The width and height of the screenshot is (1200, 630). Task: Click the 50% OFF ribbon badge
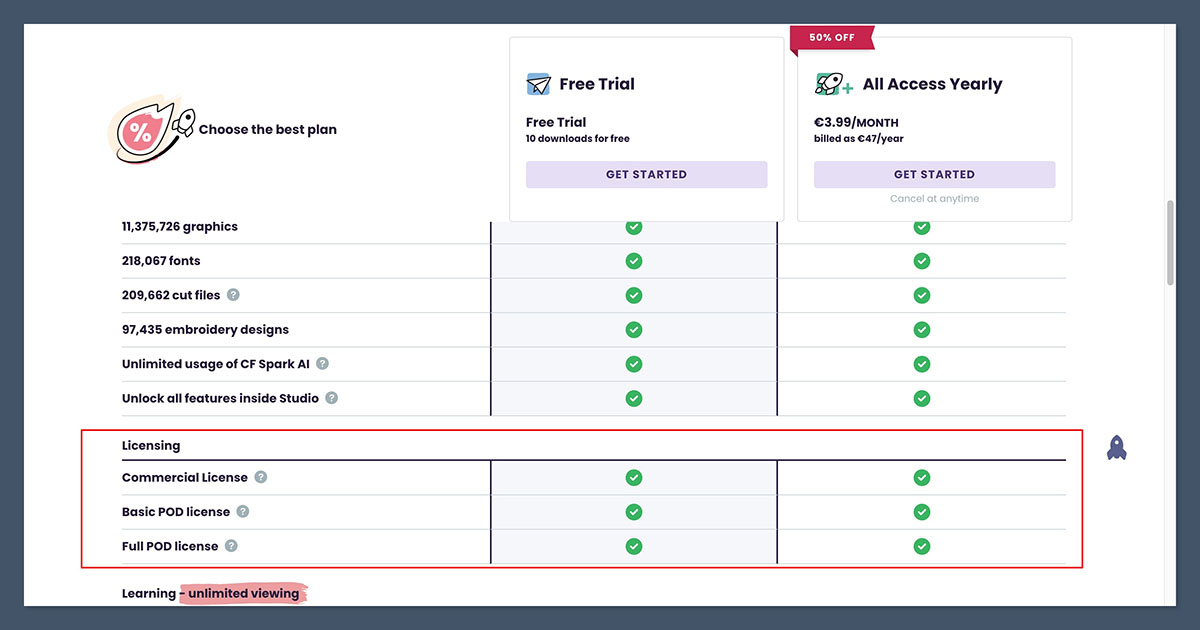(832, 38)
